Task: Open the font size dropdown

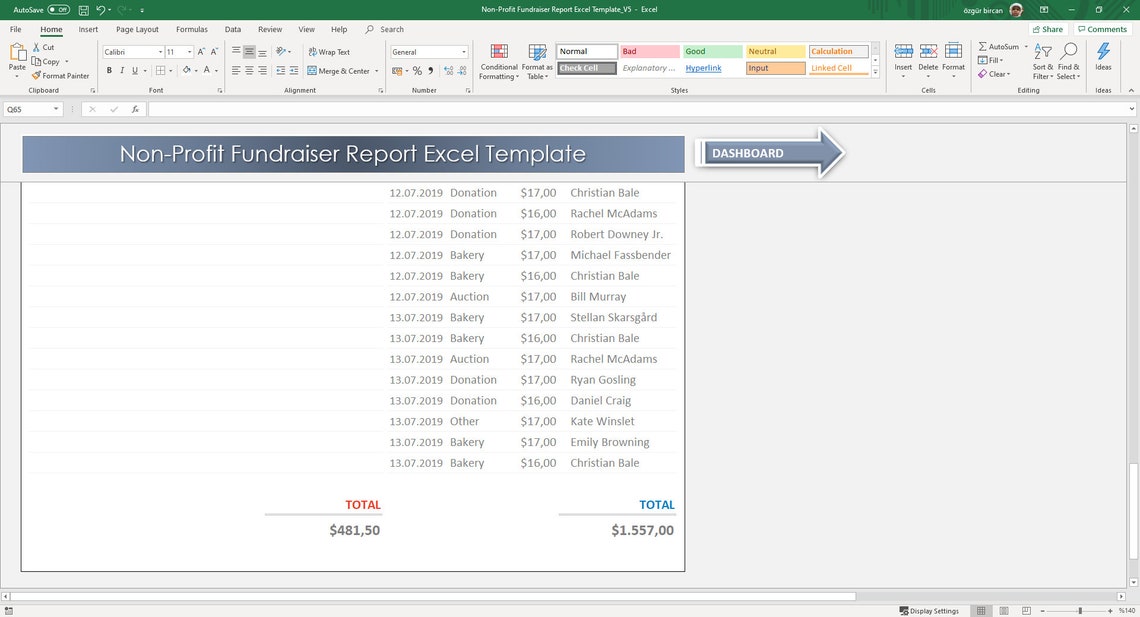Action: pos(189,51)
